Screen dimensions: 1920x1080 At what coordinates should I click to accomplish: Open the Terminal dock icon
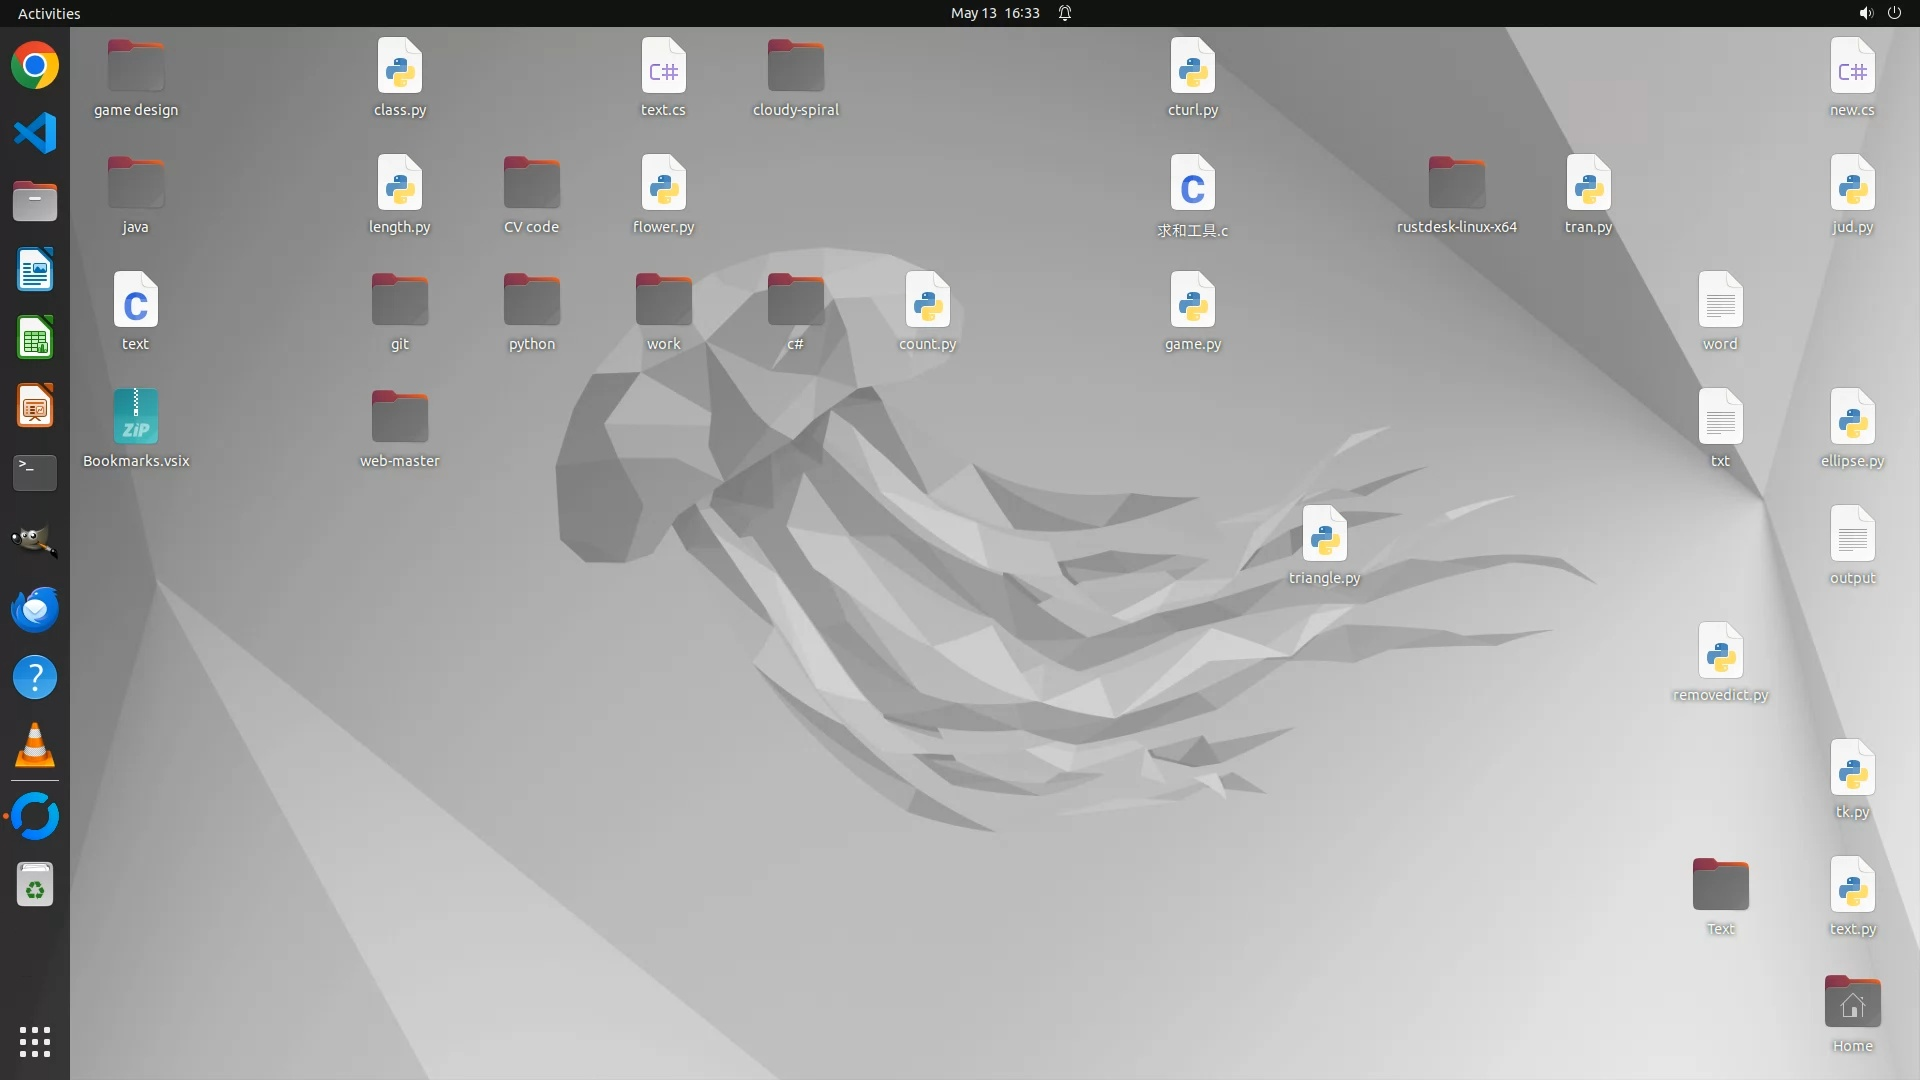pyautogui.click(x=35, y=473)
